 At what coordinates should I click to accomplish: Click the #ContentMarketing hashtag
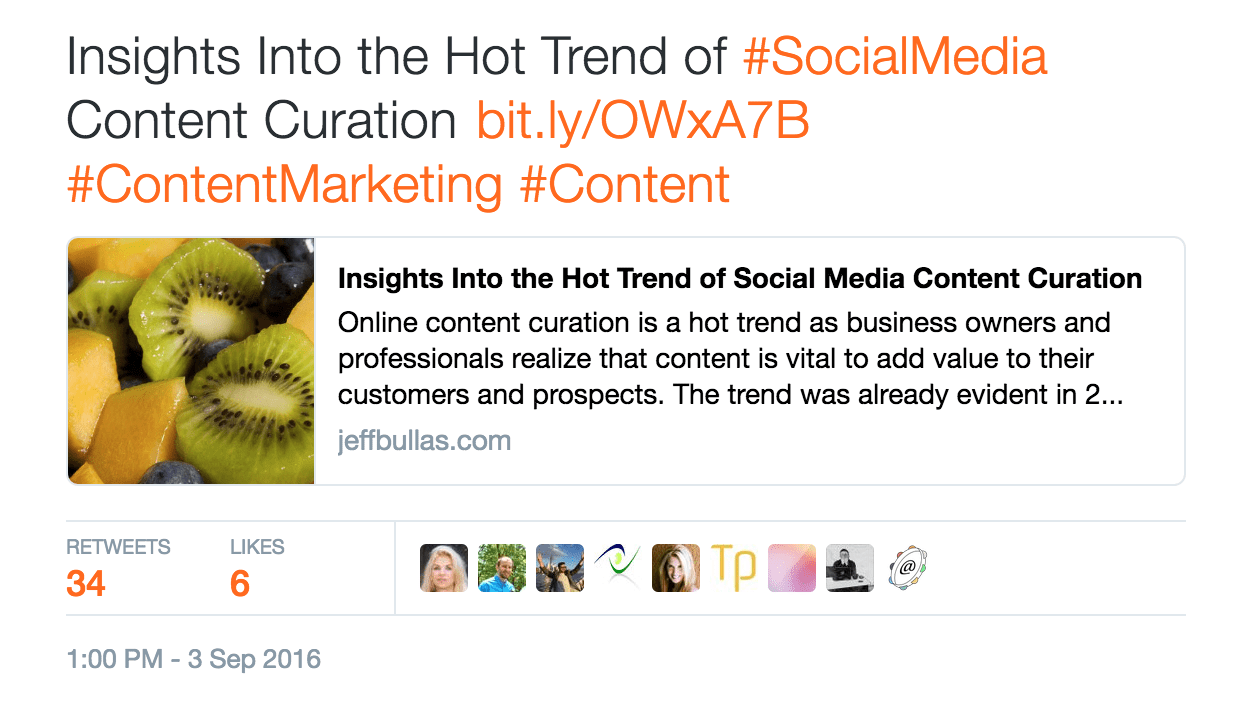[284, 186]
